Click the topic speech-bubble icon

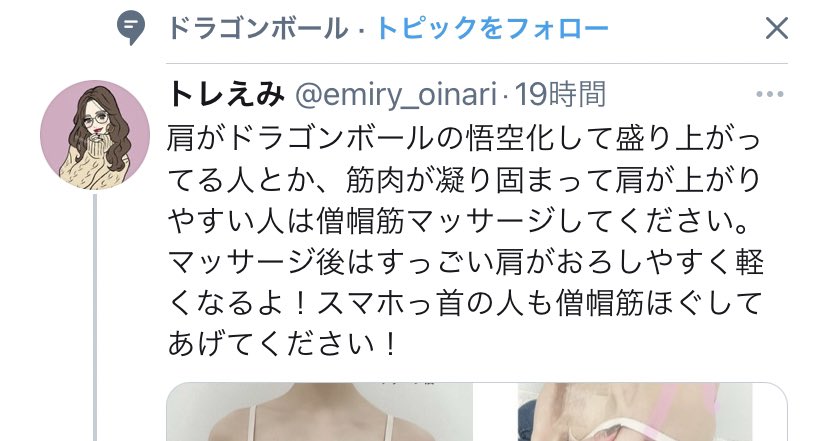[130, 28]
